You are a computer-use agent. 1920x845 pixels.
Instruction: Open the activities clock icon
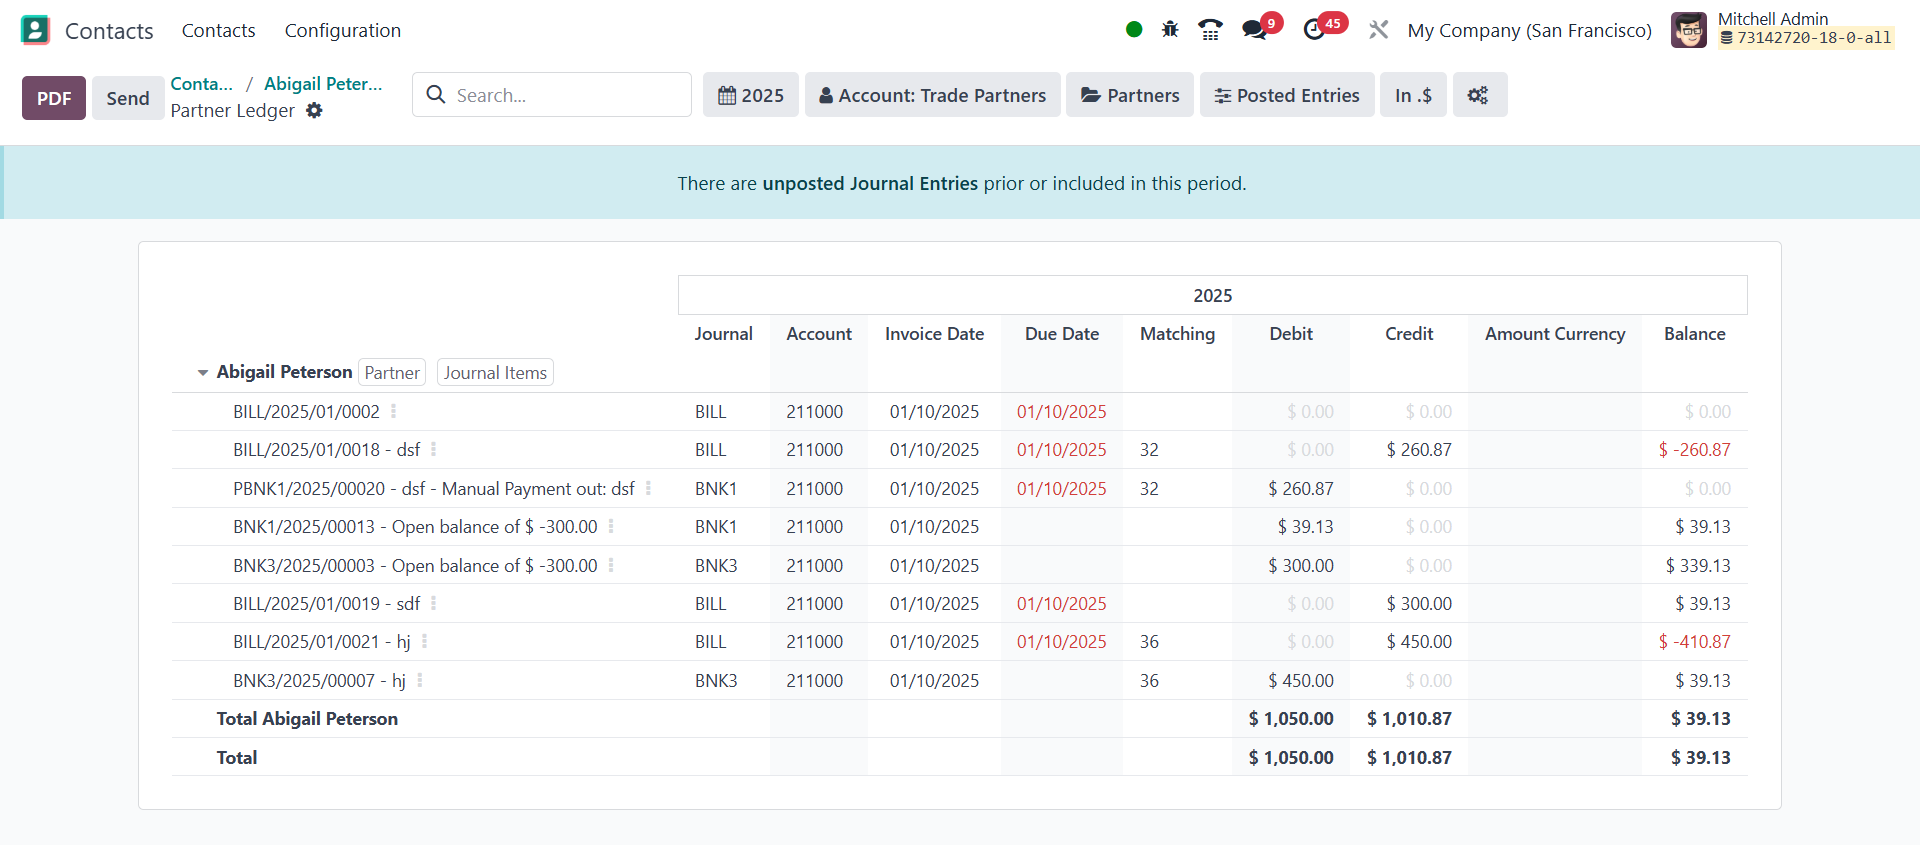pos(1314,30)
